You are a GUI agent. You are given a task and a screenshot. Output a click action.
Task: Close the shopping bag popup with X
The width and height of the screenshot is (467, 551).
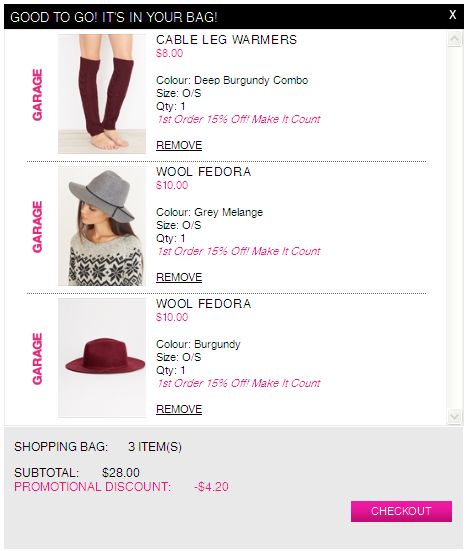click(x=453, y=15)
